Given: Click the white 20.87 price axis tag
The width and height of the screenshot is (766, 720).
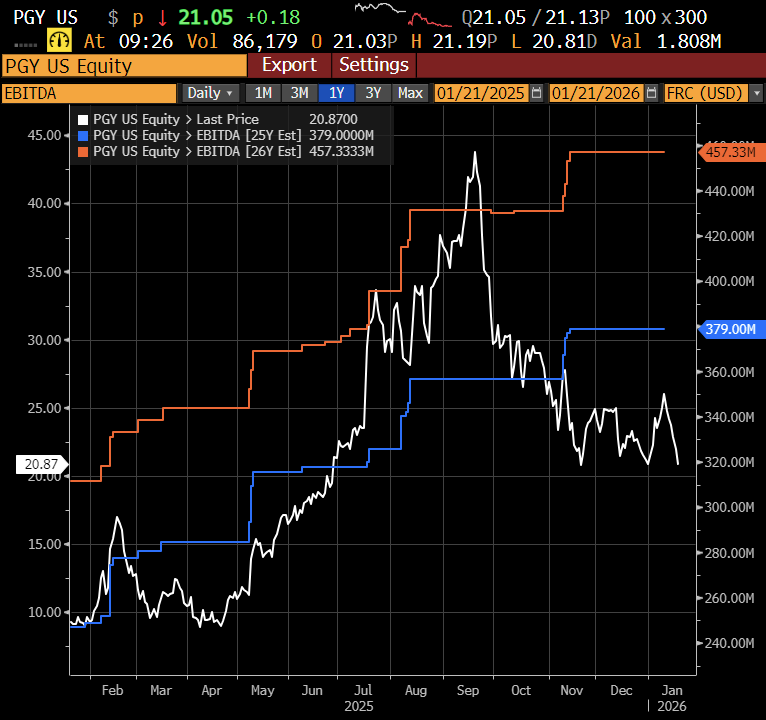Looking at the screenshot, I should click(42, 464).
